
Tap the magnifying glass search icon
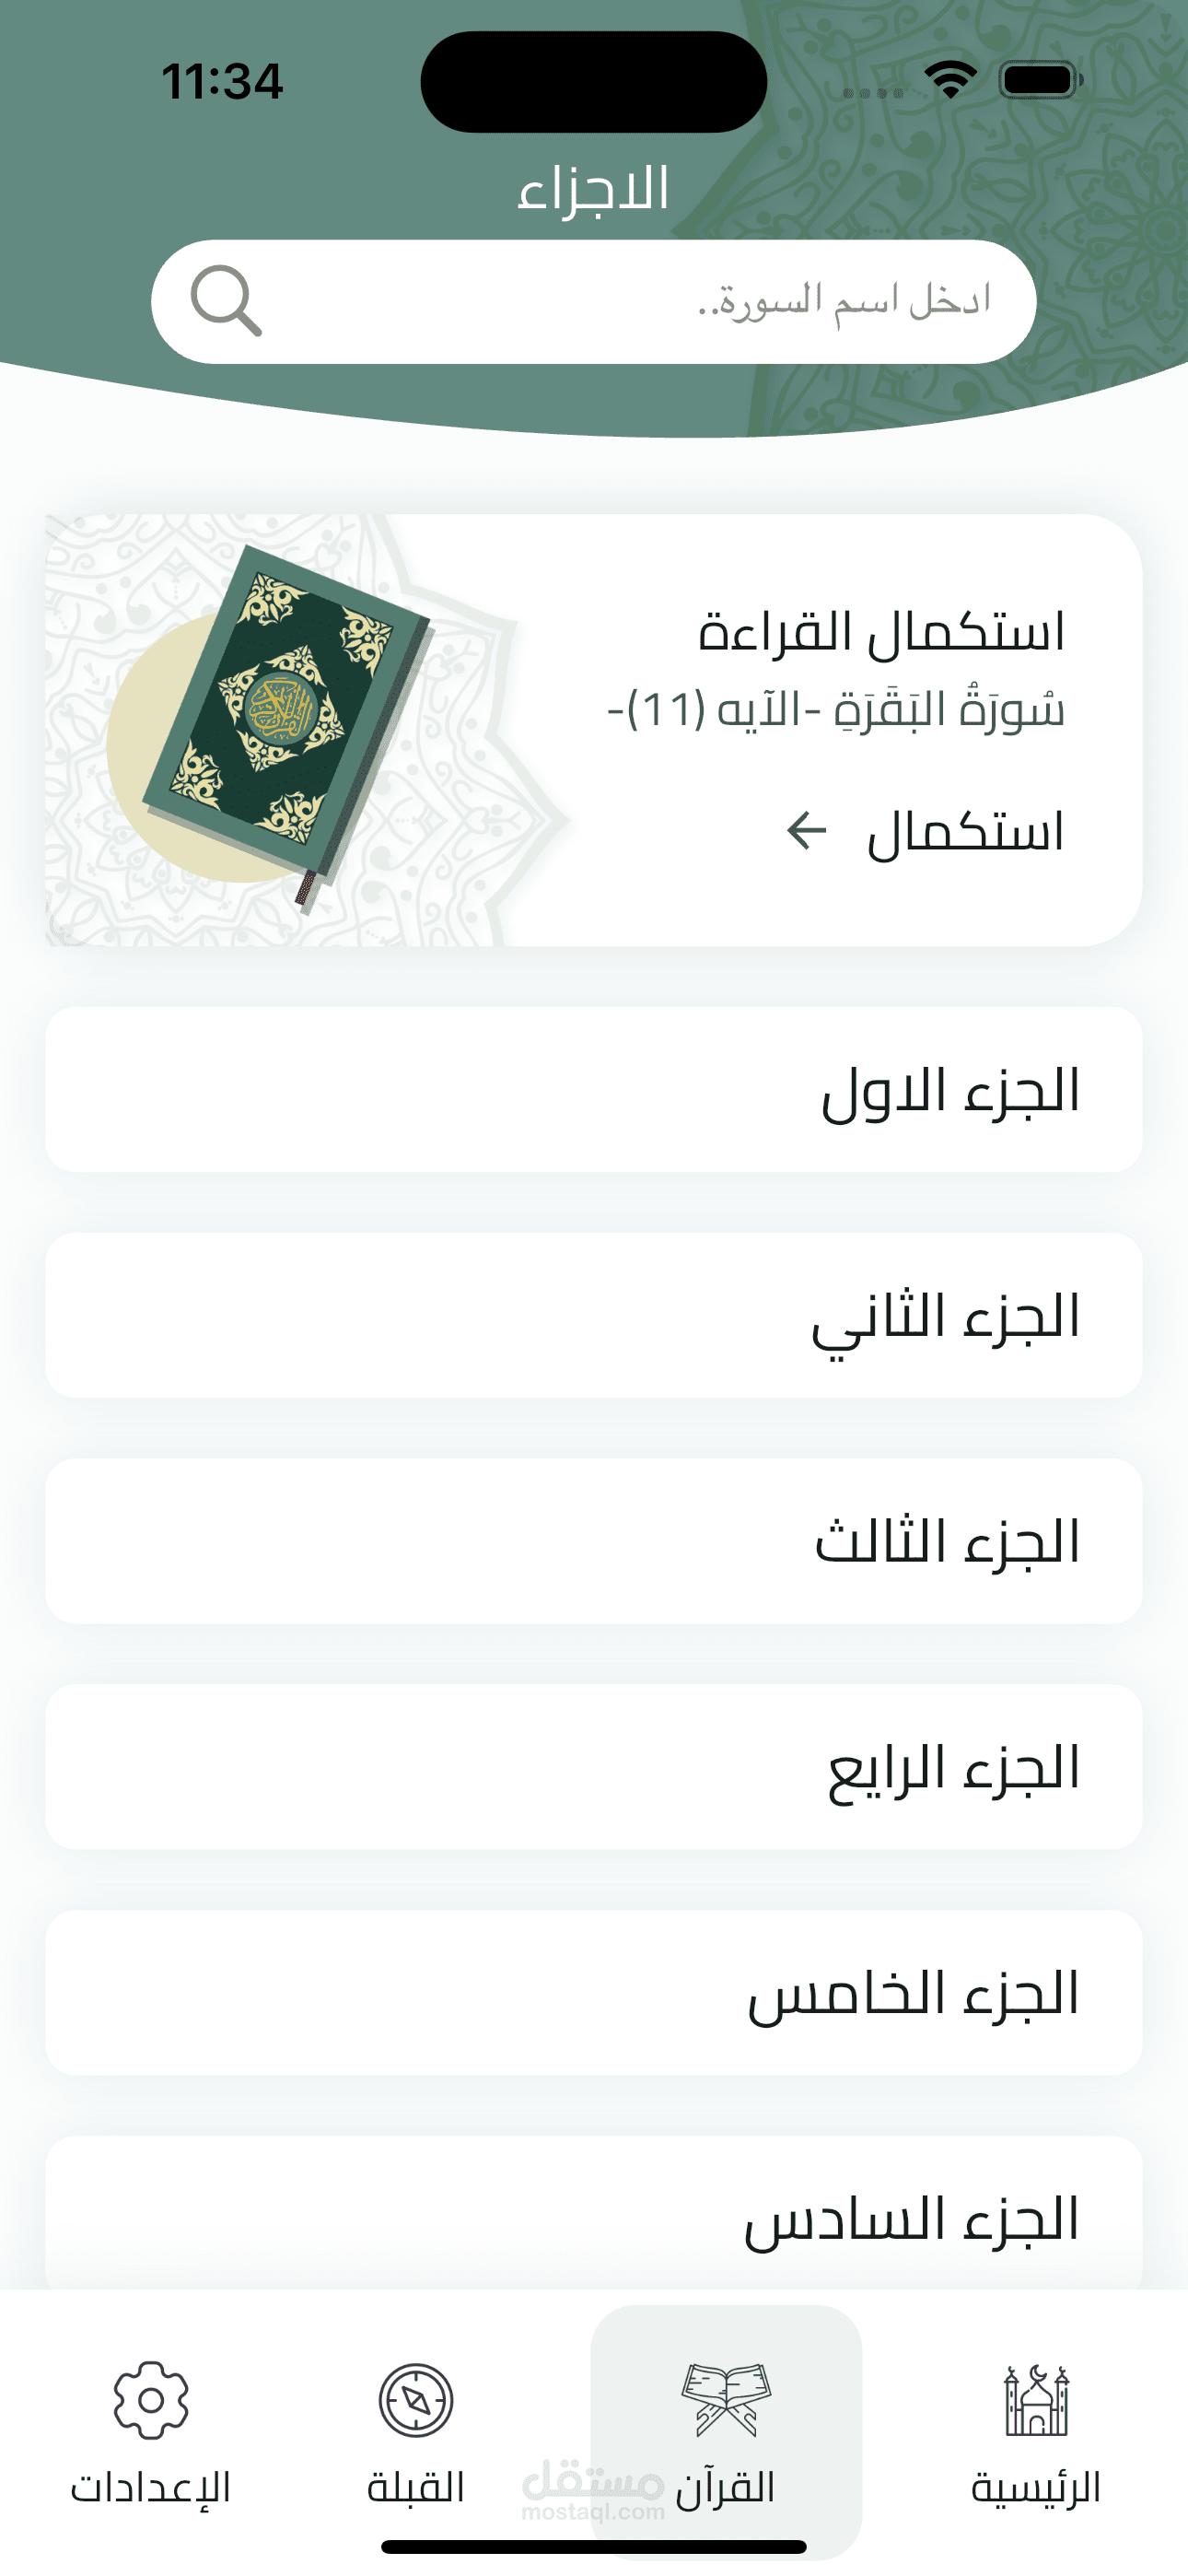tap(226, 300)
